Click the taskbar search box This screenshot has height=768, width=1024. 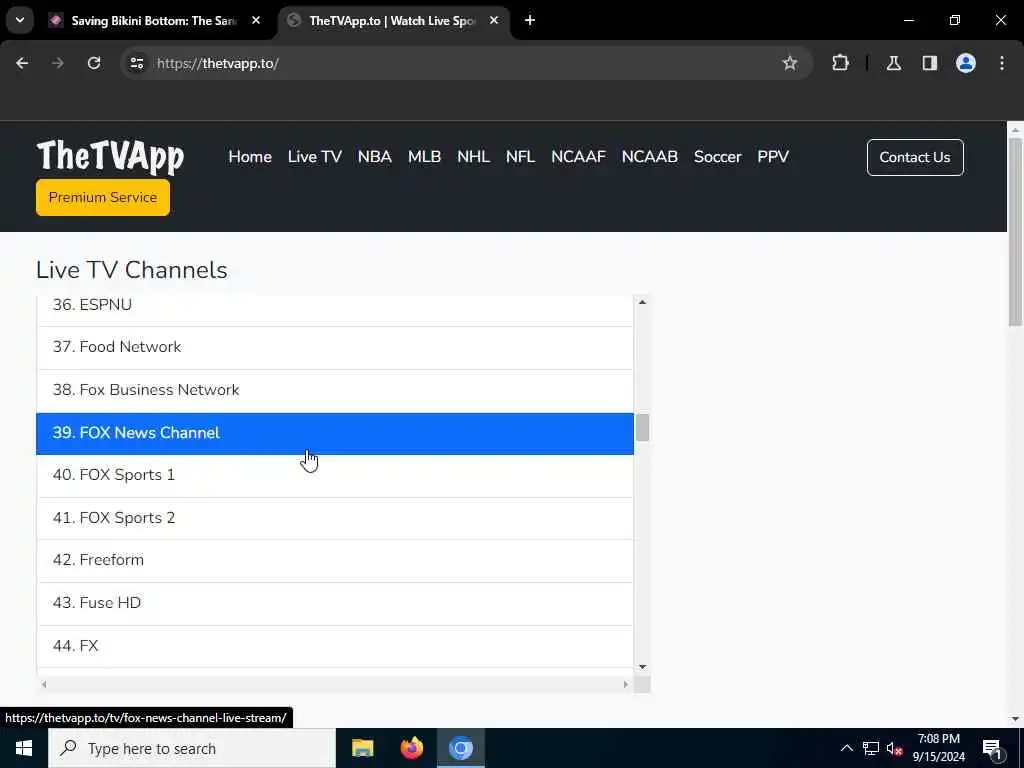tap(191, 748)
